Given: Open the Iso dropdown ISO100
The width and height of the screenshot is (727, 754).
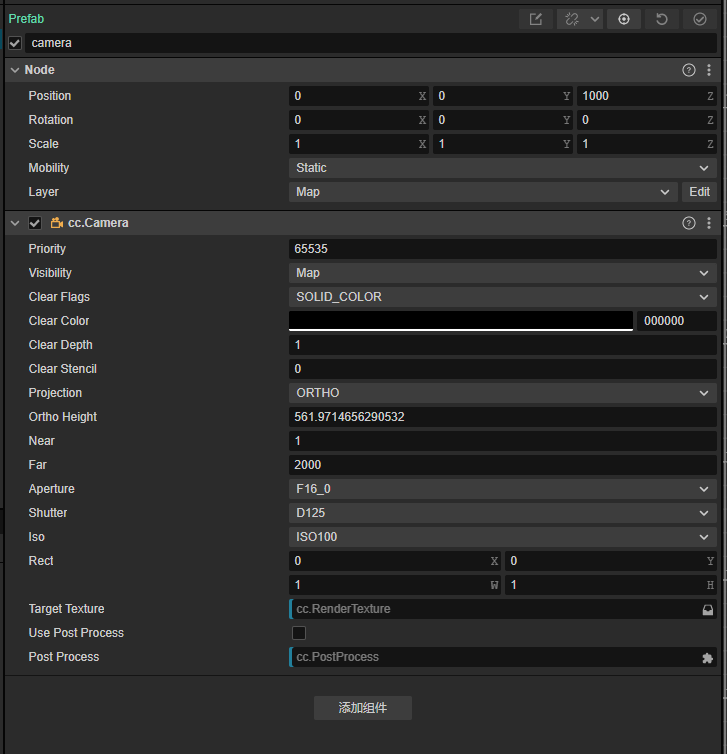Looking at the screenshot, I should [502, 537].
